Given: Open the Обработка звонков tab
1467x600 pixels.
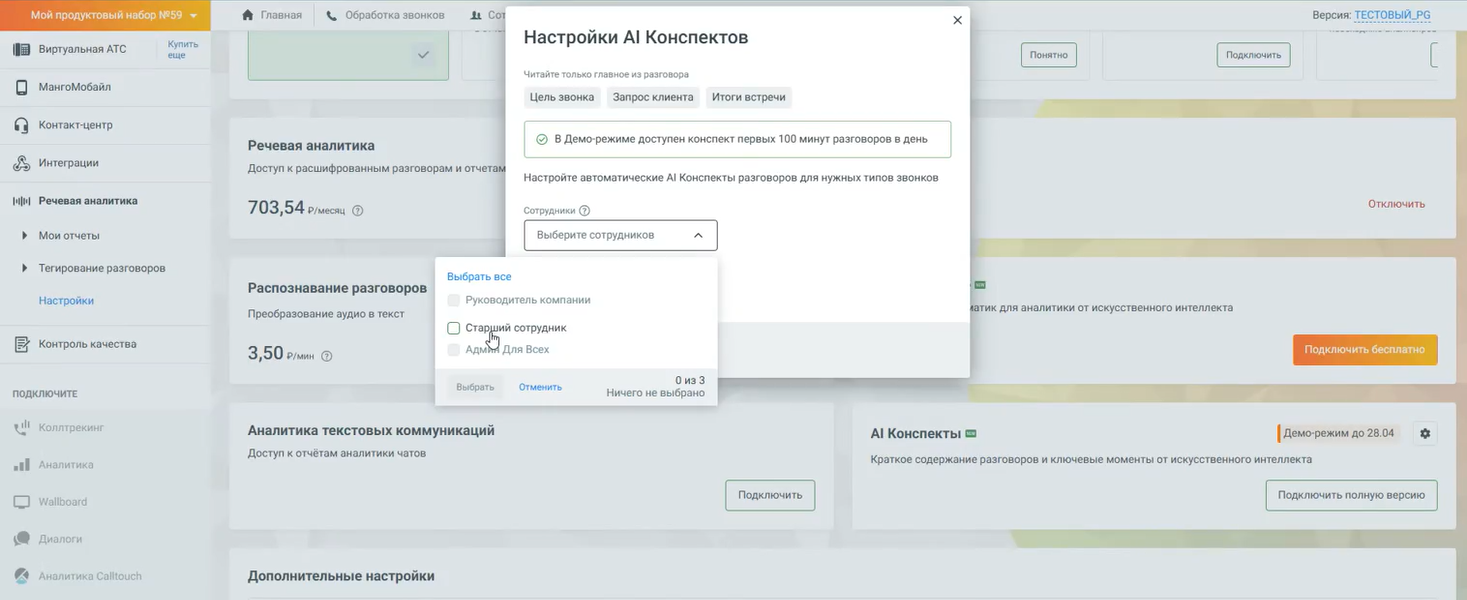Looking at the screenshot, I should [x=385, y=15].
